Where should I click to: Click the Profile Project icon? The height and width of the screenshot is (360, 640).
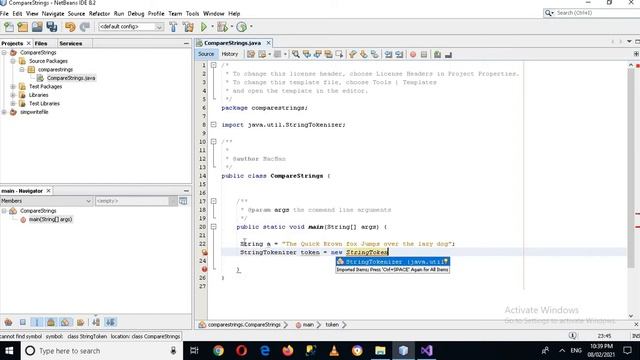tap(242, 27)
